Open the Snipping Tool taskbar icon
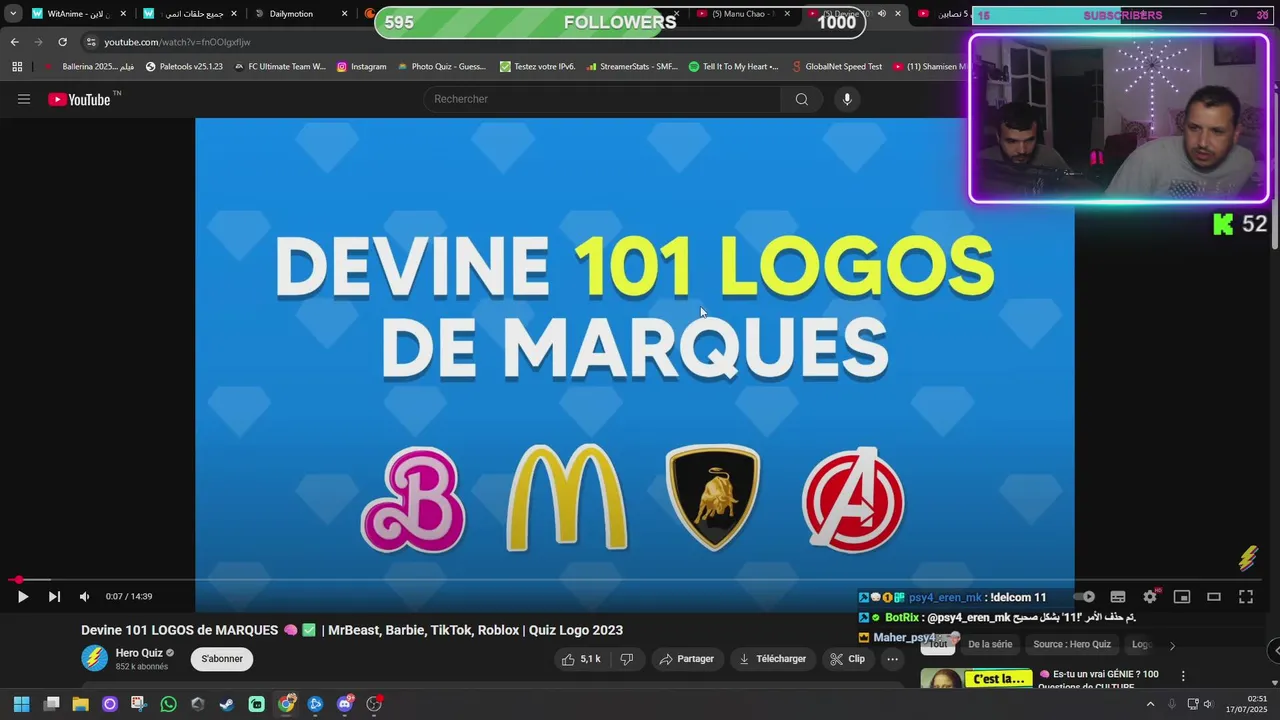Viewport: 1280px width, 720px height. point(139,704)
